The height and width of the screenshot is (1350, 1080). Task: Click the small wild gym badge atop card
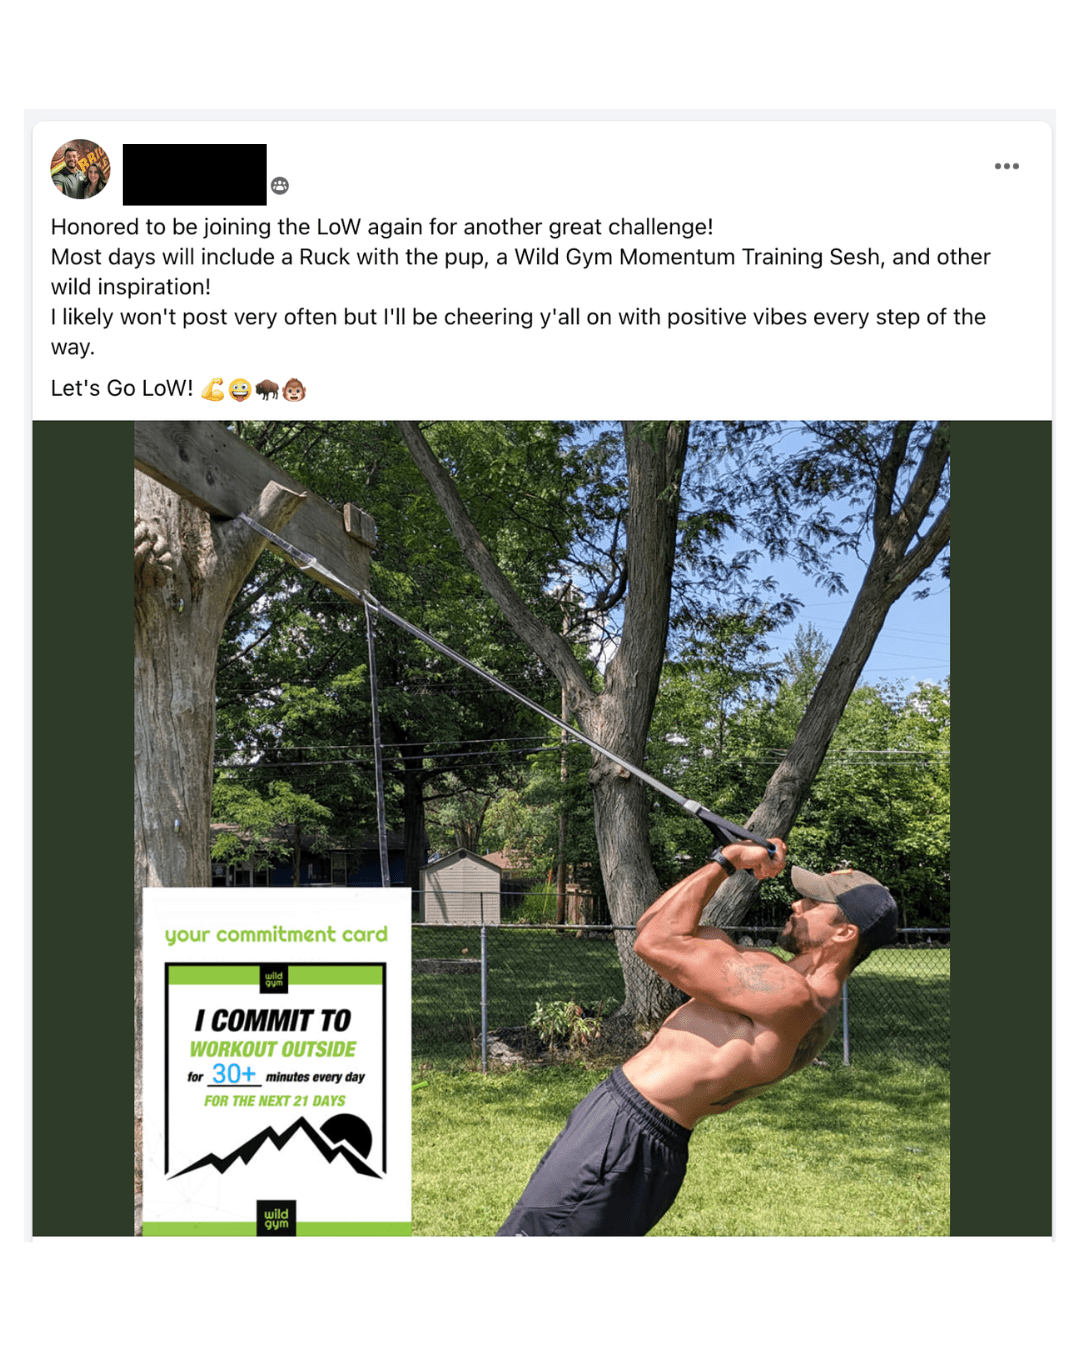[274, 979]
